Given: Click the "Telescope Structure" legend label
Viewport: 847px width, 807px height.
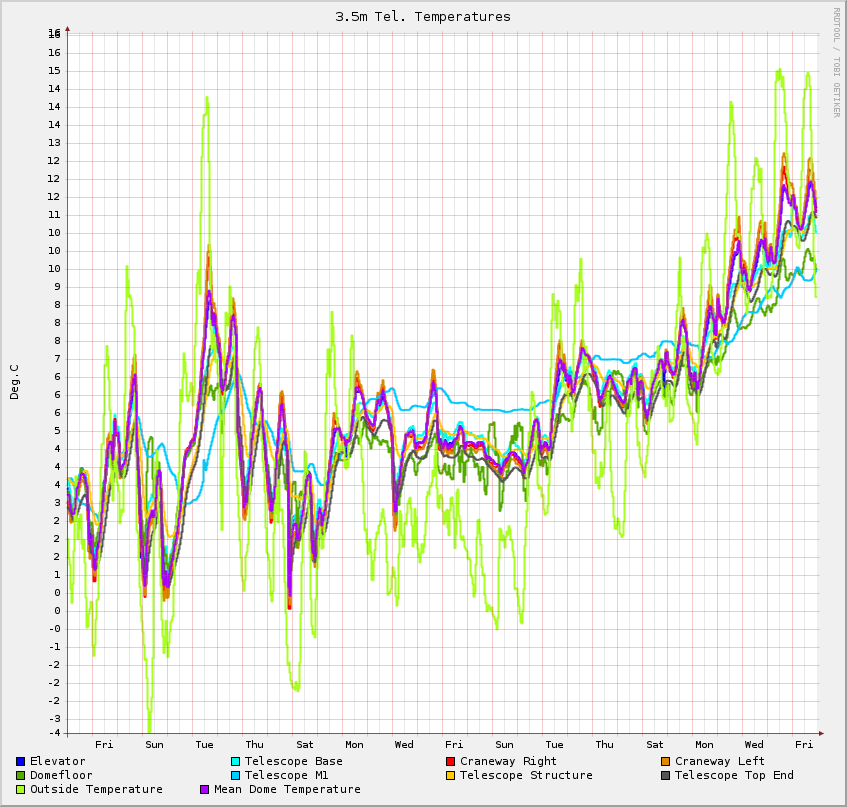Looking at the screenshot, I should click(x=526, y=776).
